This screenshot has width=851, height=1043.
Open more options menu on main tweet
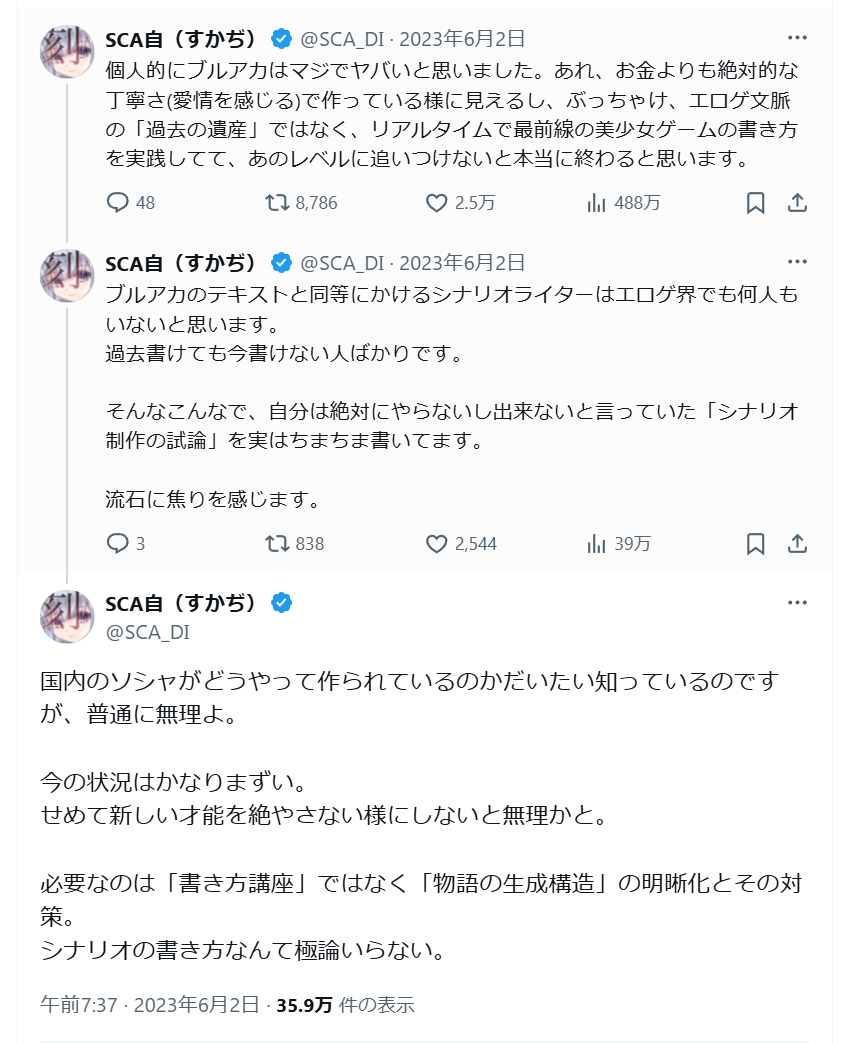coord(797,603)
